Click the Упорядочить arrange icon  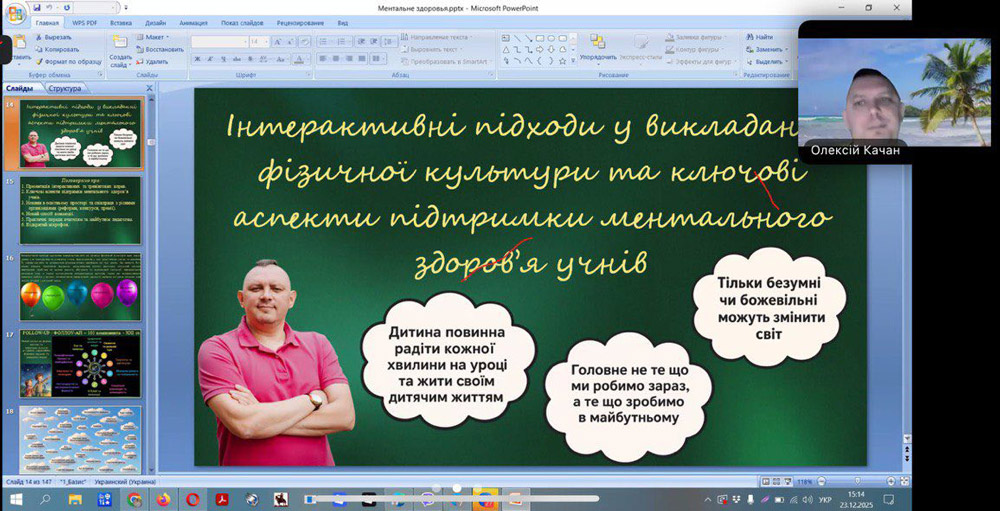[597, 43]
